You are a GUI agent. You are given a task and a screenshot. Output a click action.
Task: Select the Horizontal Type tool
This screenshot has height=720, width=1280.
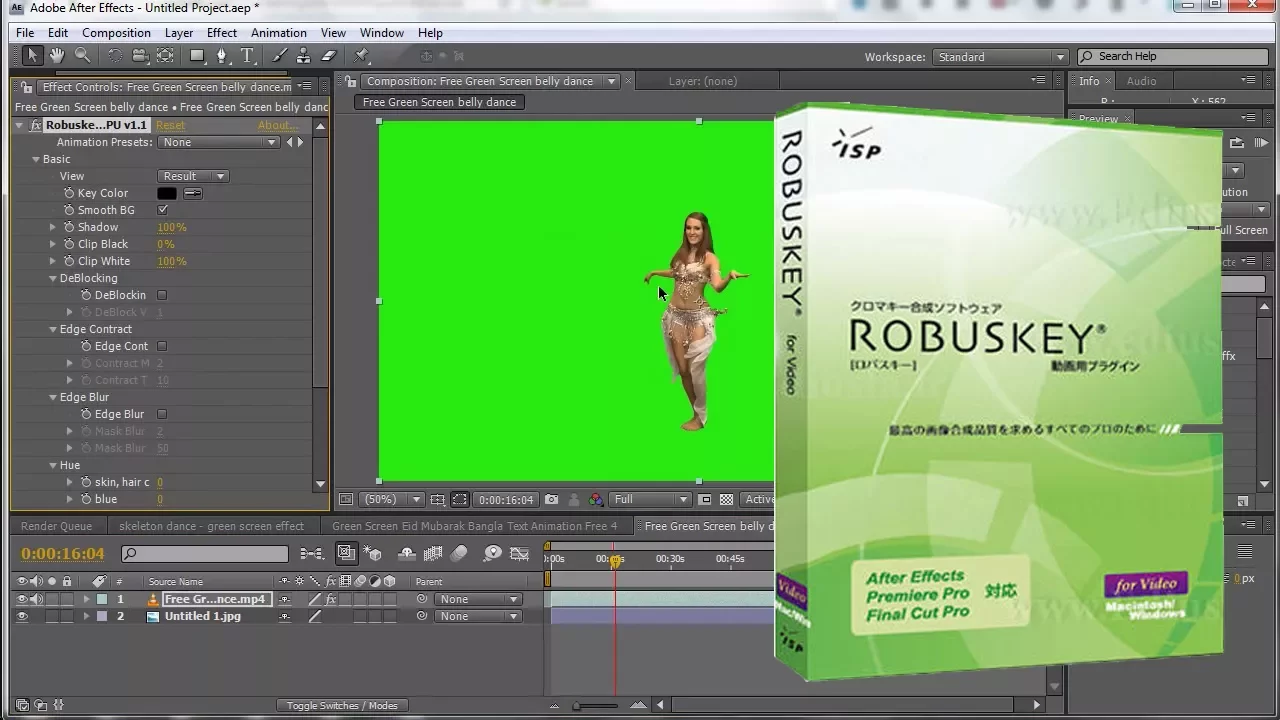[x=247, y=56]
